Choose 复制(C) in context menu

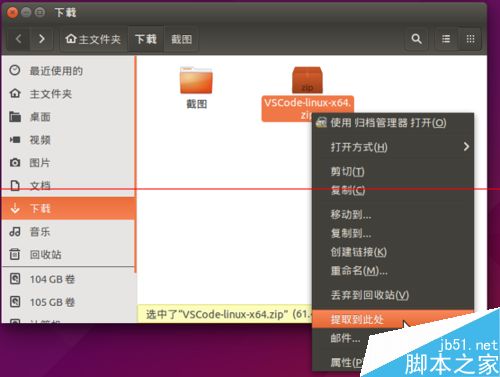(x=393, y=190)
